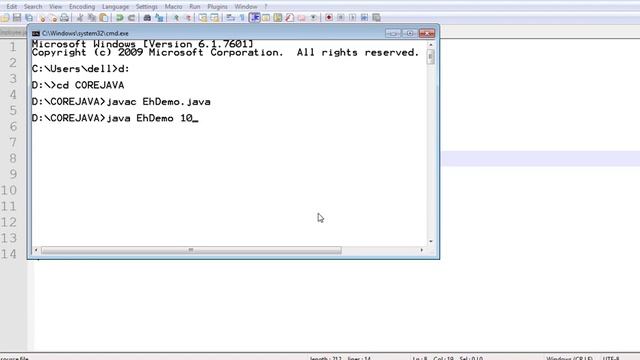Screen dimensions: 640x360
Task: Open the Plugins menu
Action: point(217,7)
